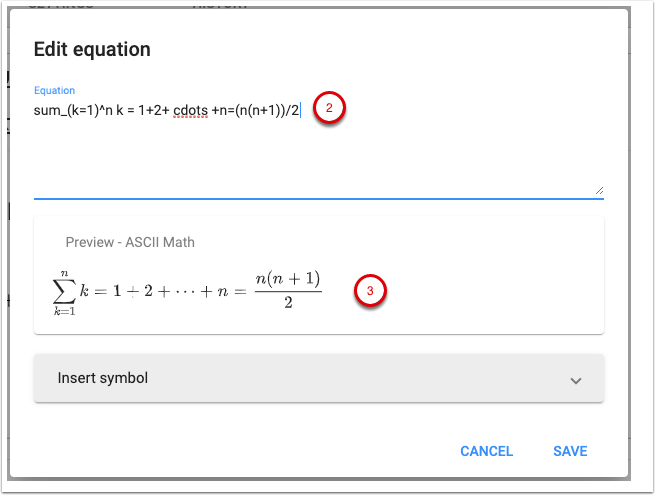
Task: Click the Edit equation dialog title
Action: (x=92, y=49)
